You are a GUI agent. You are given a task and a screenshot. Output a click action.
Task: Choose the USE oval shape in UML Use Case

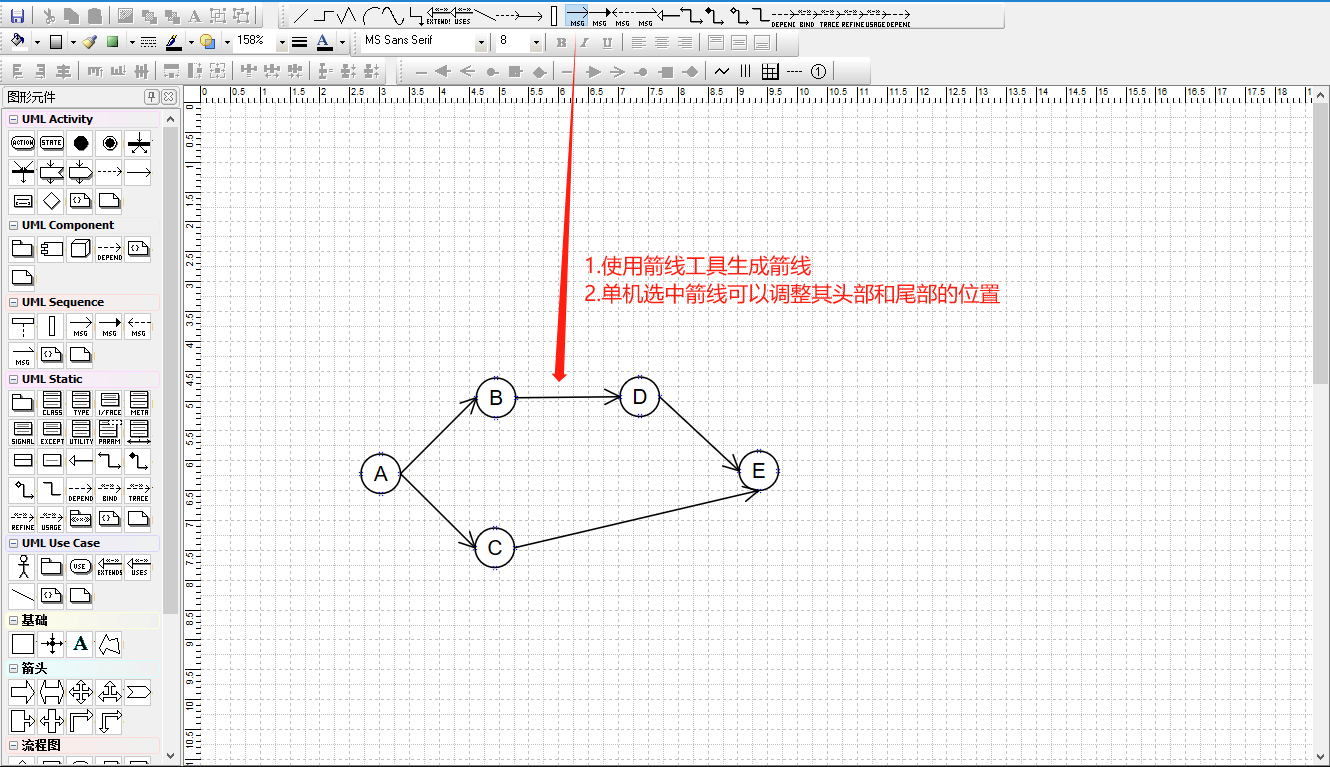80,566
